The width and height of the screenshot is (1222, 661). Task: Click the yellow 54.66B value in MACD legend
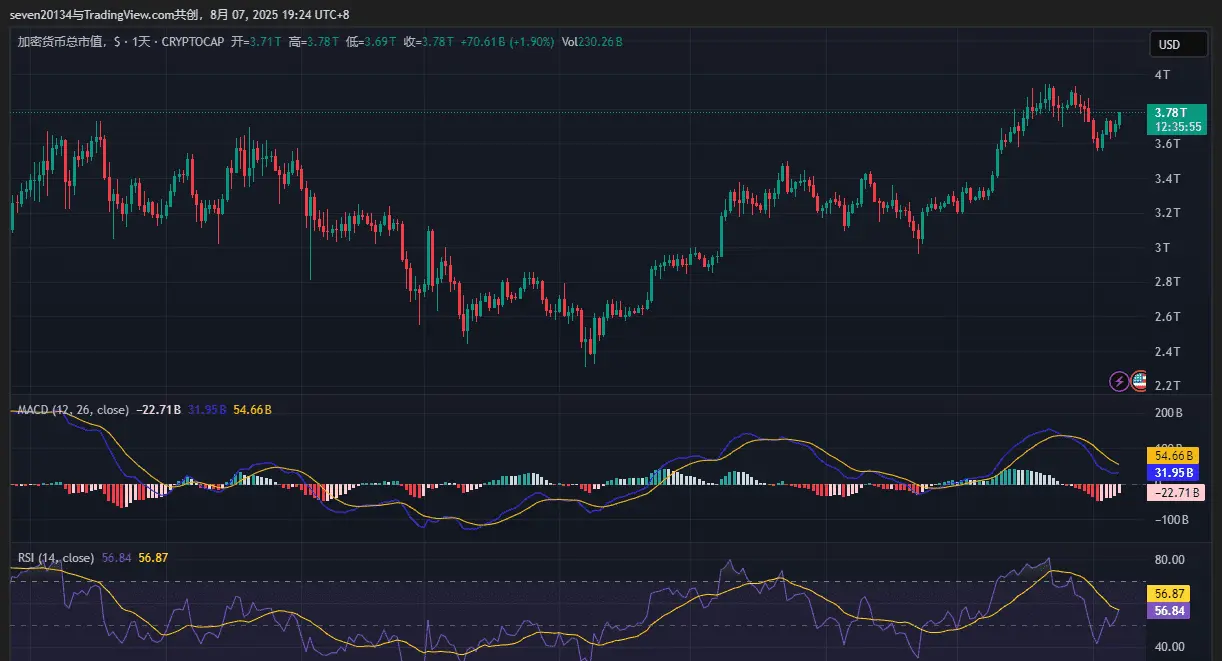tap(252, 410)
